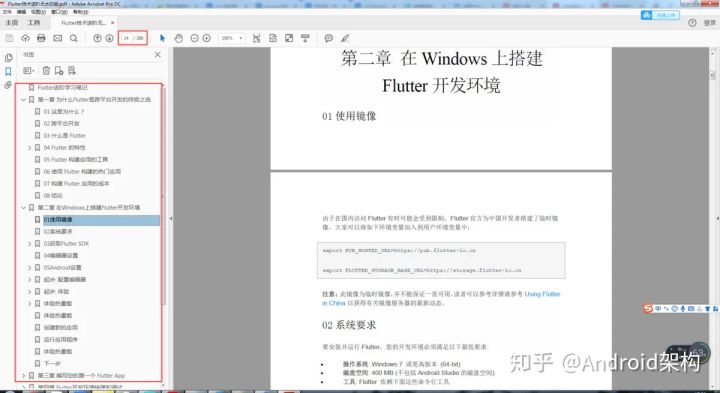The height and width of the screenshot is (393, 720).
Task: Select bookmark 02 跨平台开发
Action: 62,124
